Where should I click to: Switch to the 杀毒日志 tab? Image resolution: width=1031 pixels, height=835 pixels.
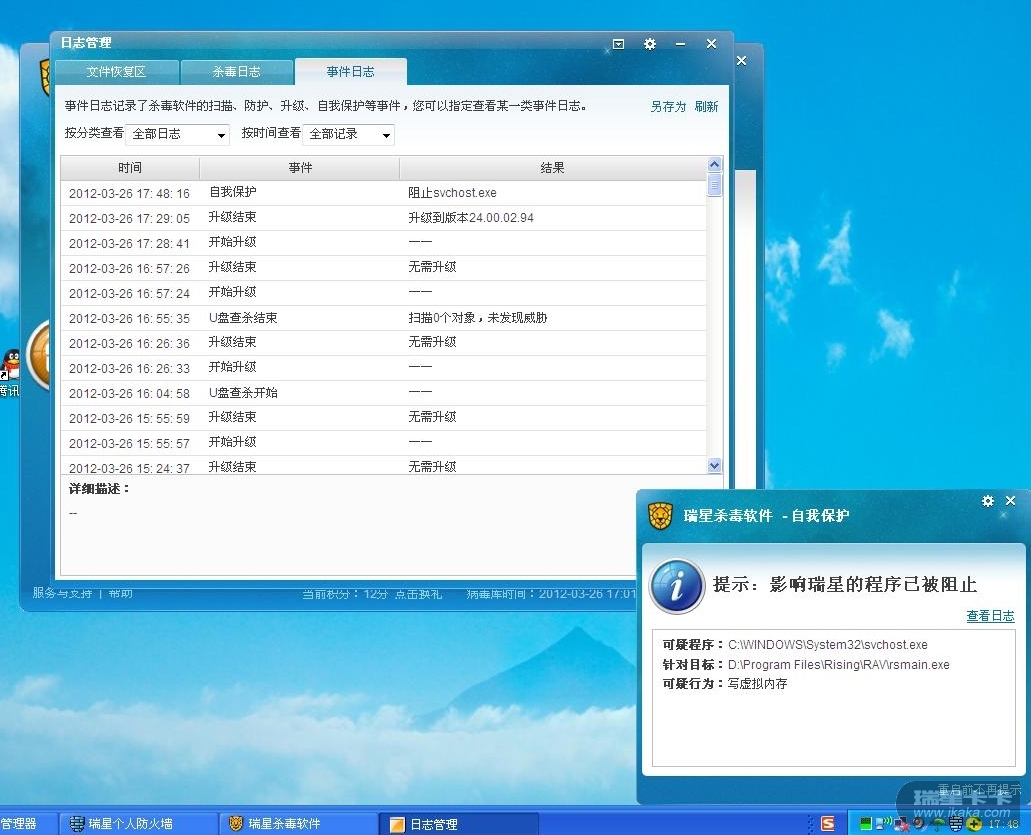pyautogui.click(x=237, y=72)
